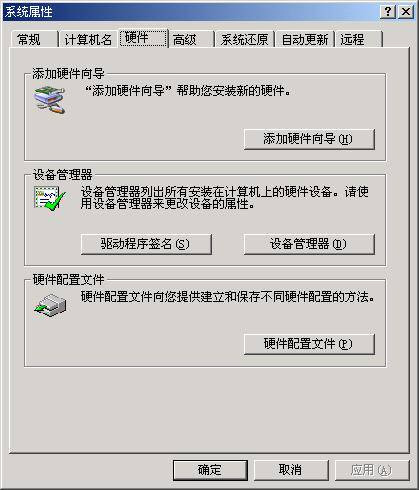Image resolution: width=419 pixels, height=490 pixels.
Task: Open 设备管理器(D) button
Action: (309, 244)
